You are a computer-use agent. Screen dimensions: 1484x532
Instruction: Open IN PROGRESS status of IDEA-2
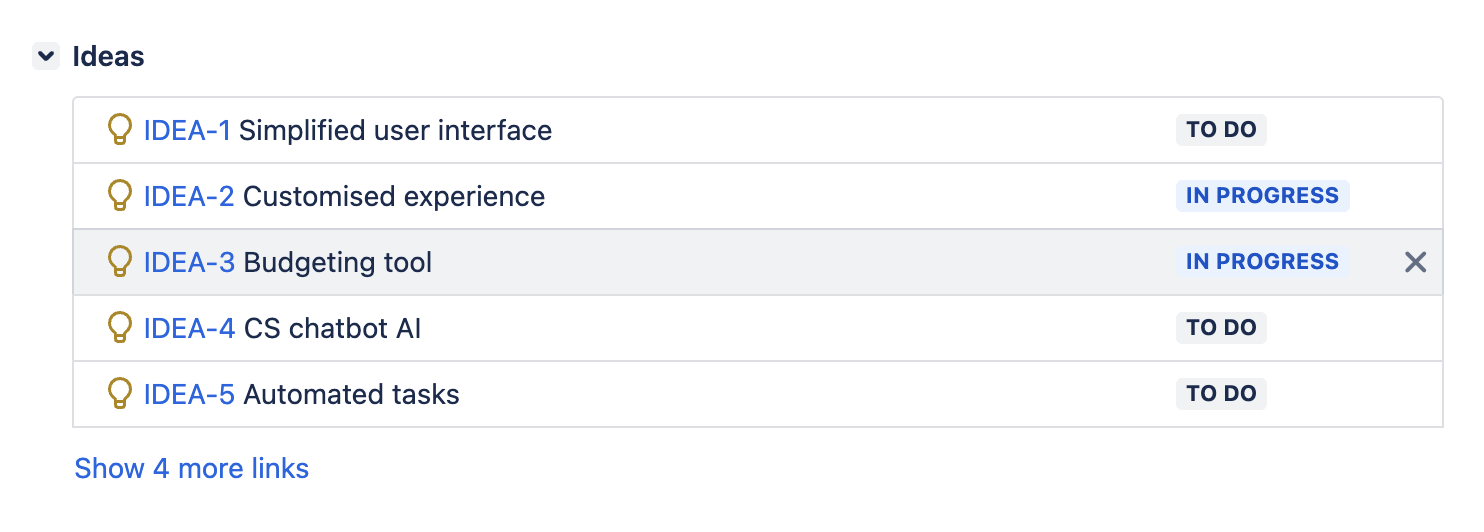[1262, 196]
